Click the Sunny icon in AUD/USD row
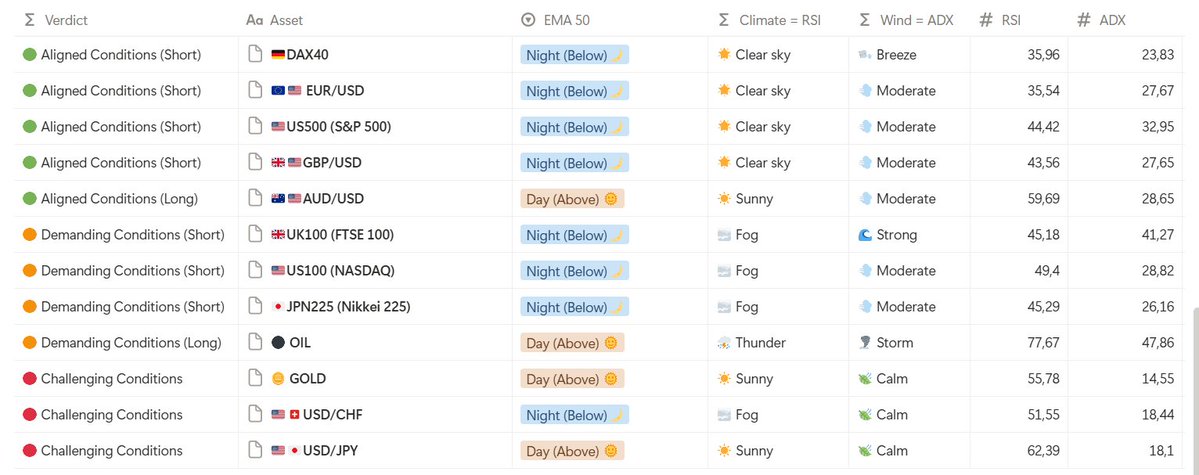The height and width of the screenshot is (475, 1199). 723,199
